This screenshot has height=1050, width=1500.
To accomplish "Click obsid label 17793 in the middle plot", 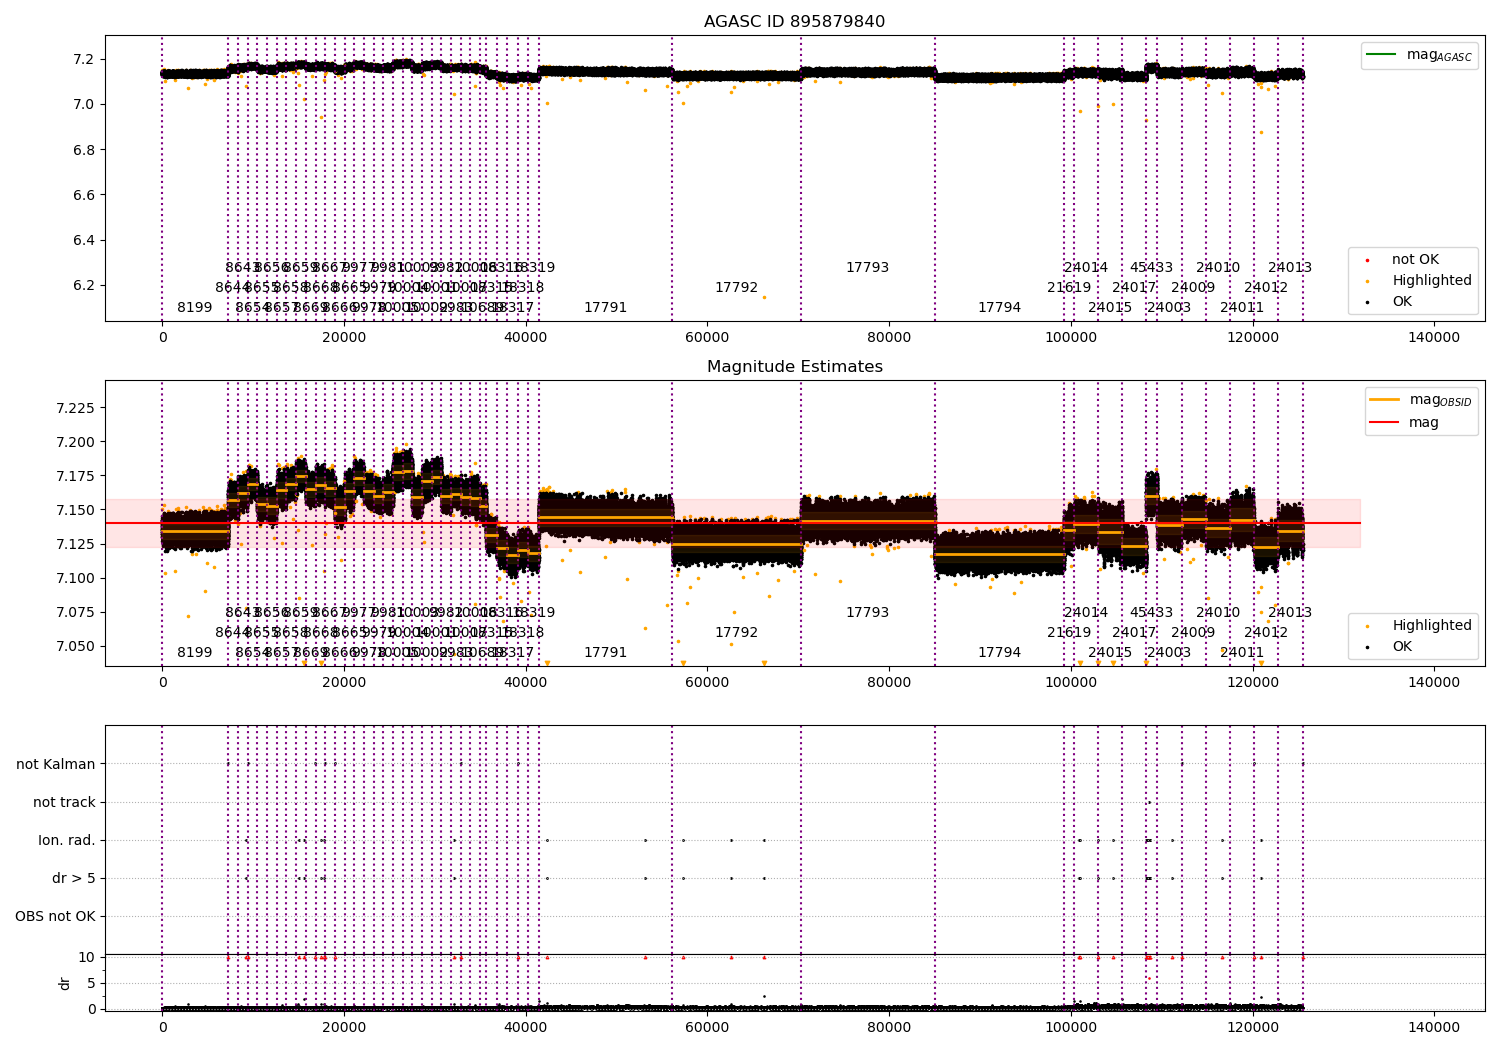I will click(867, 613).
